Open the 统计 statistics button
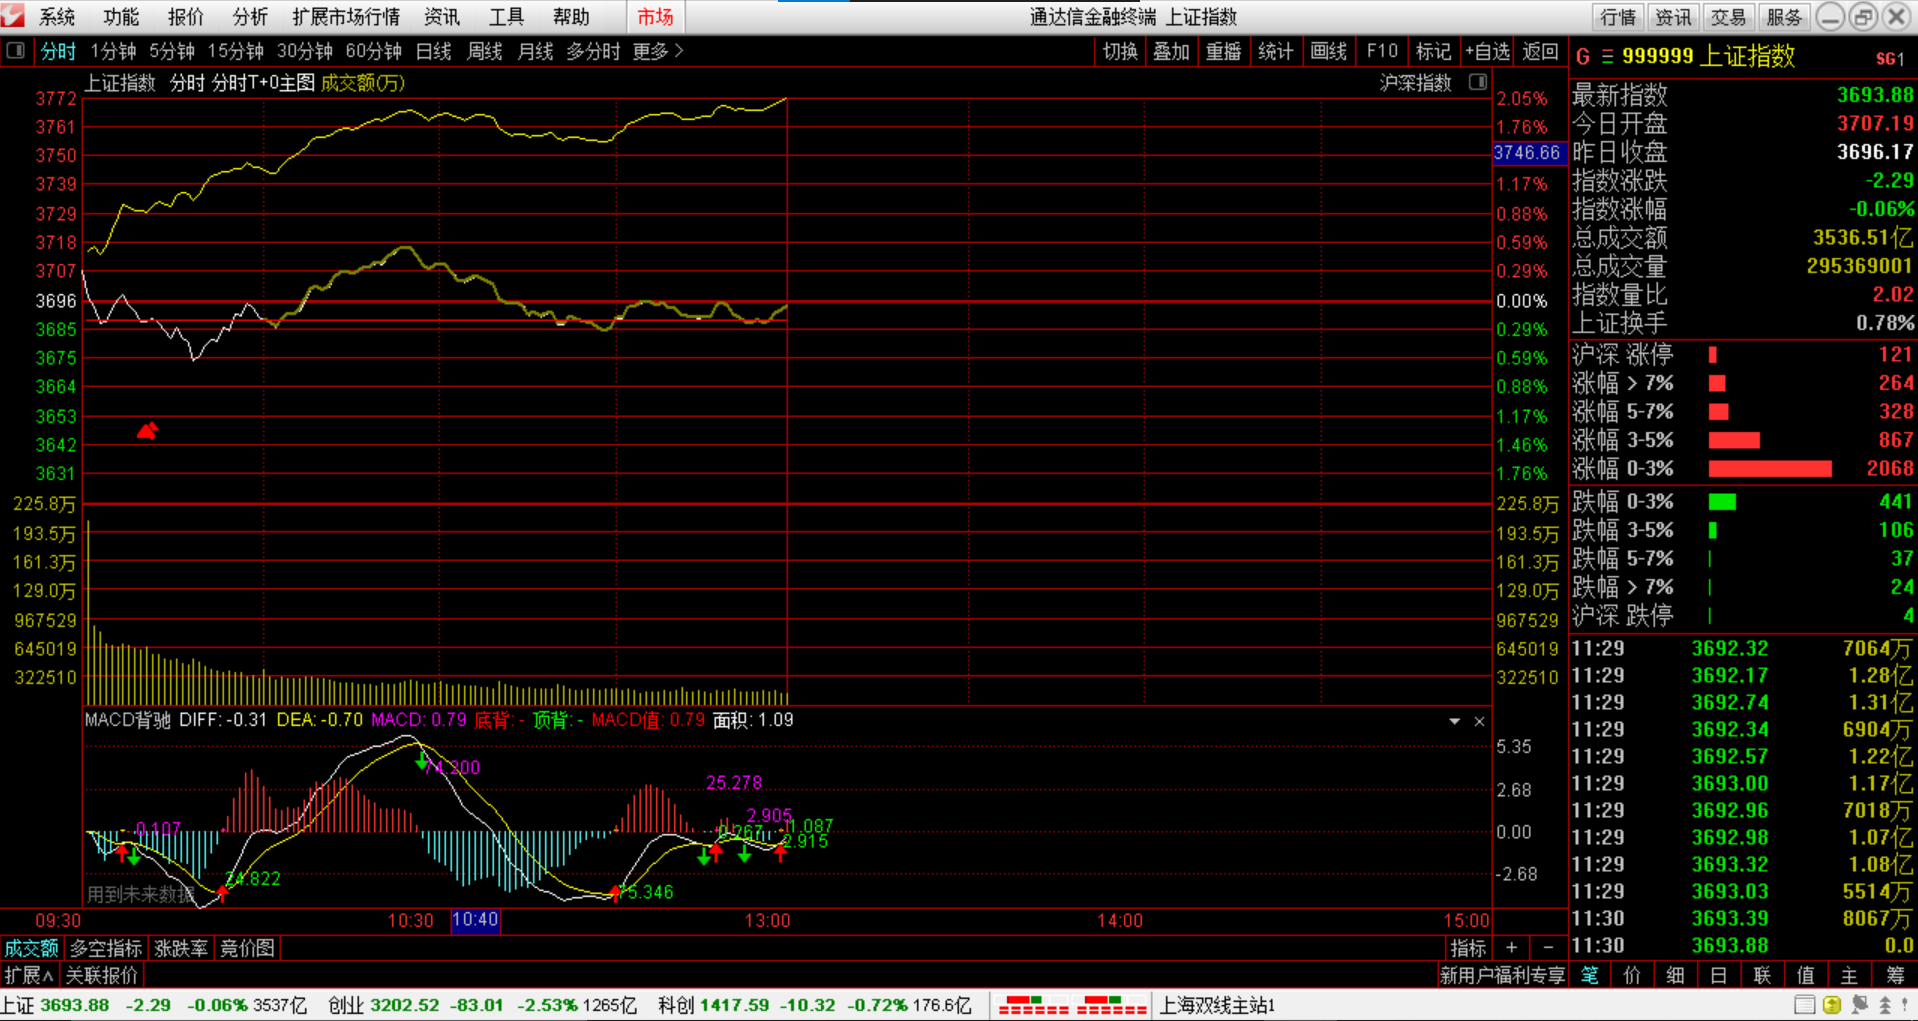This screenshot has height=1021, width=1918. [x=1276, y=51]
